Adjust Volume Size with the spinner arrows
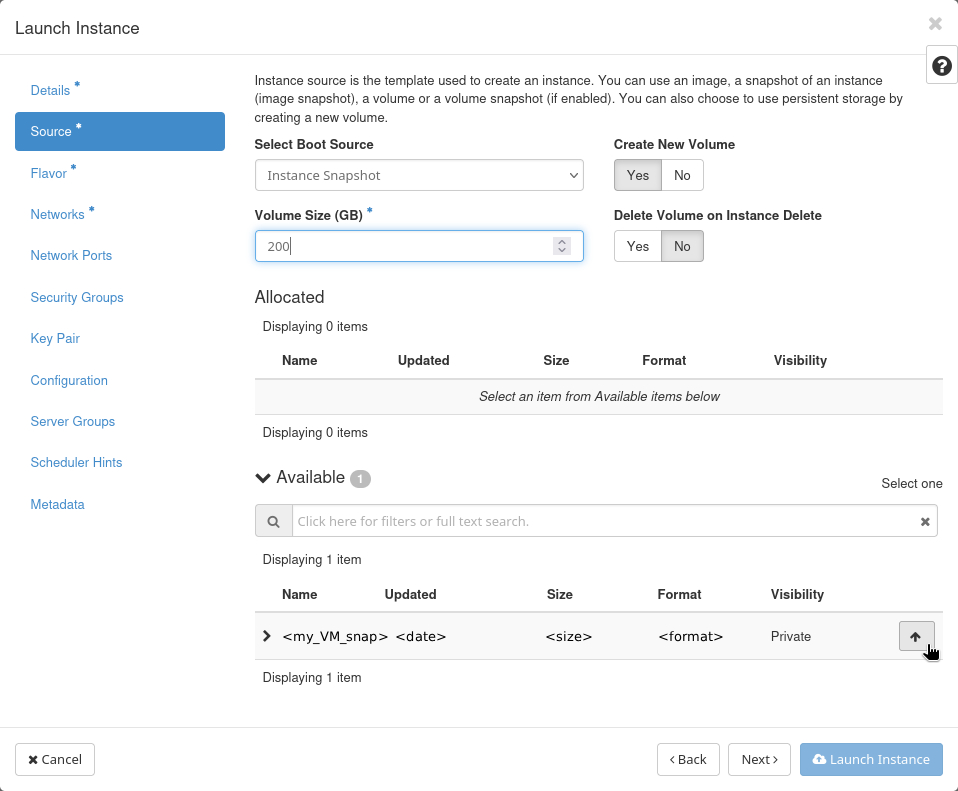 click(562, 246)
